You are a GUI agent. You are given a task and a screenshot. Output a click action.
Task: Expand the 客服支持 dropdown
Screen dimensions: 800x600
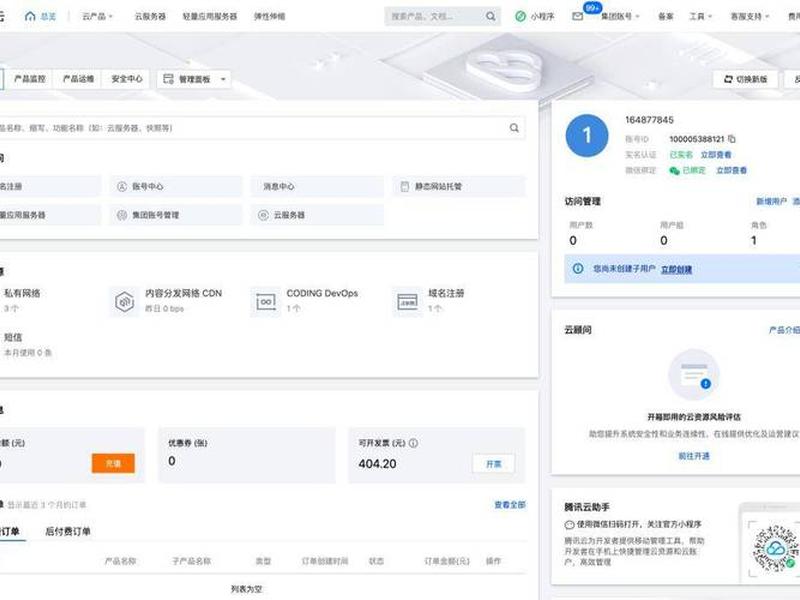[x=749, y=16]
